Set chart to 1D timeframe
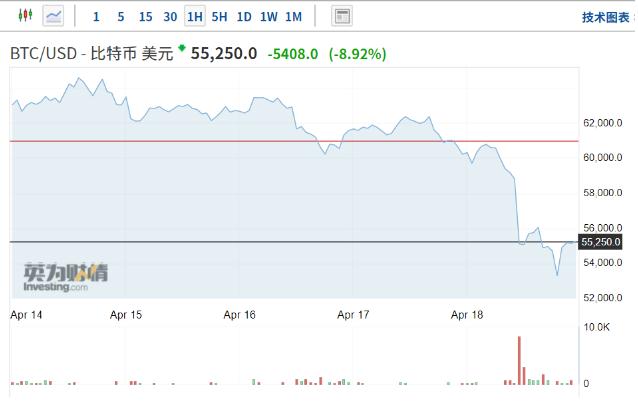The image size is (638, 415). click(244, 17)
